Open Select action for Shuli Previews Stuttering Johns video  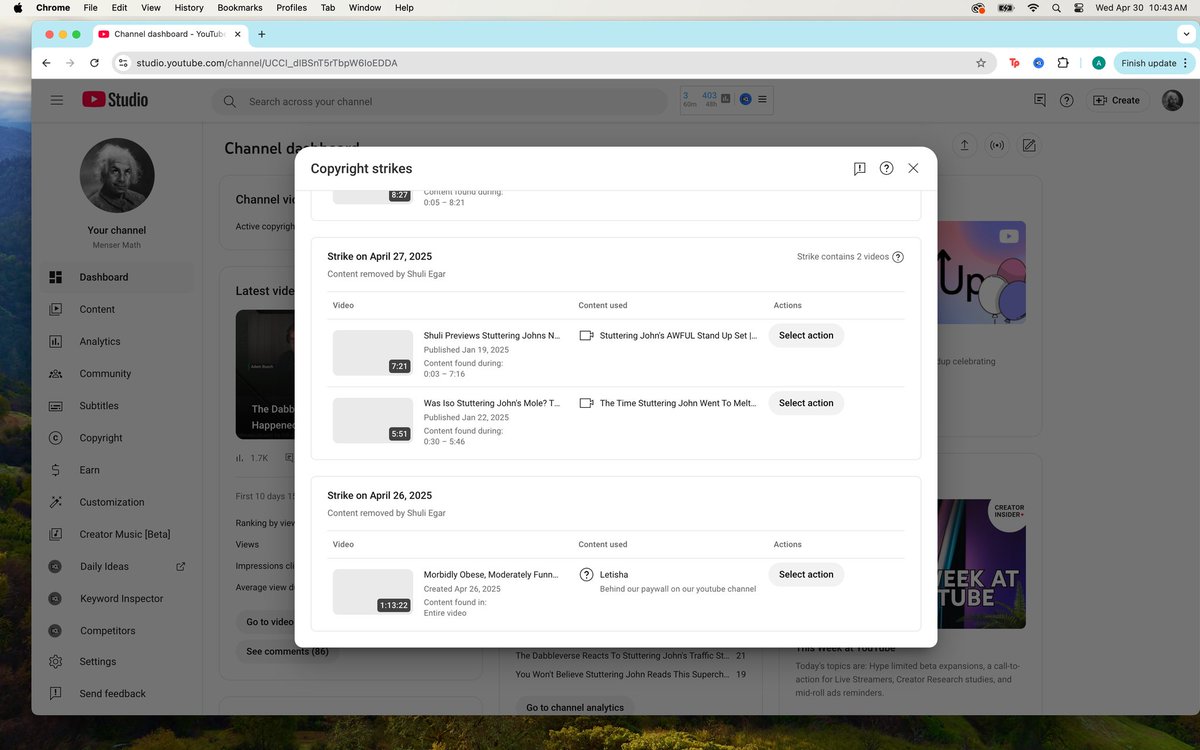[806, 335]
